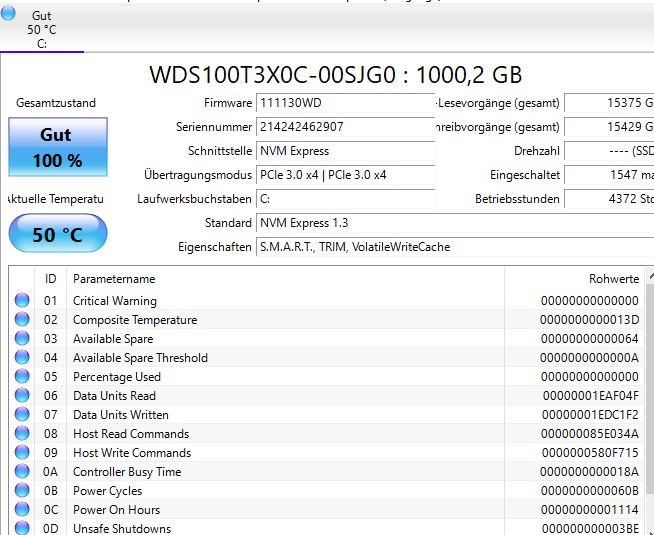Click the status icon for Critical Warning
This screenshot has height=535, width=654.
click(x=22, y=300)
